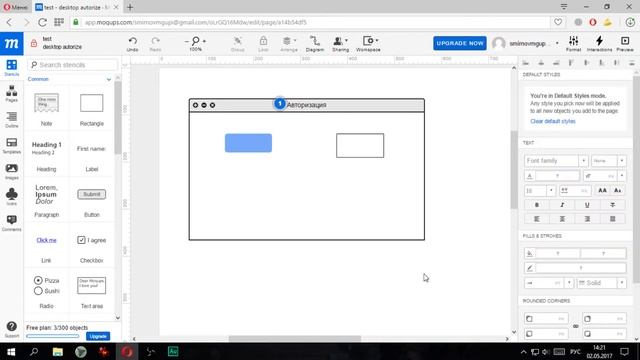The width and height of the screenshot is (640, 360).
Task: Open the Windows Start menu
Action: (11, 351)
